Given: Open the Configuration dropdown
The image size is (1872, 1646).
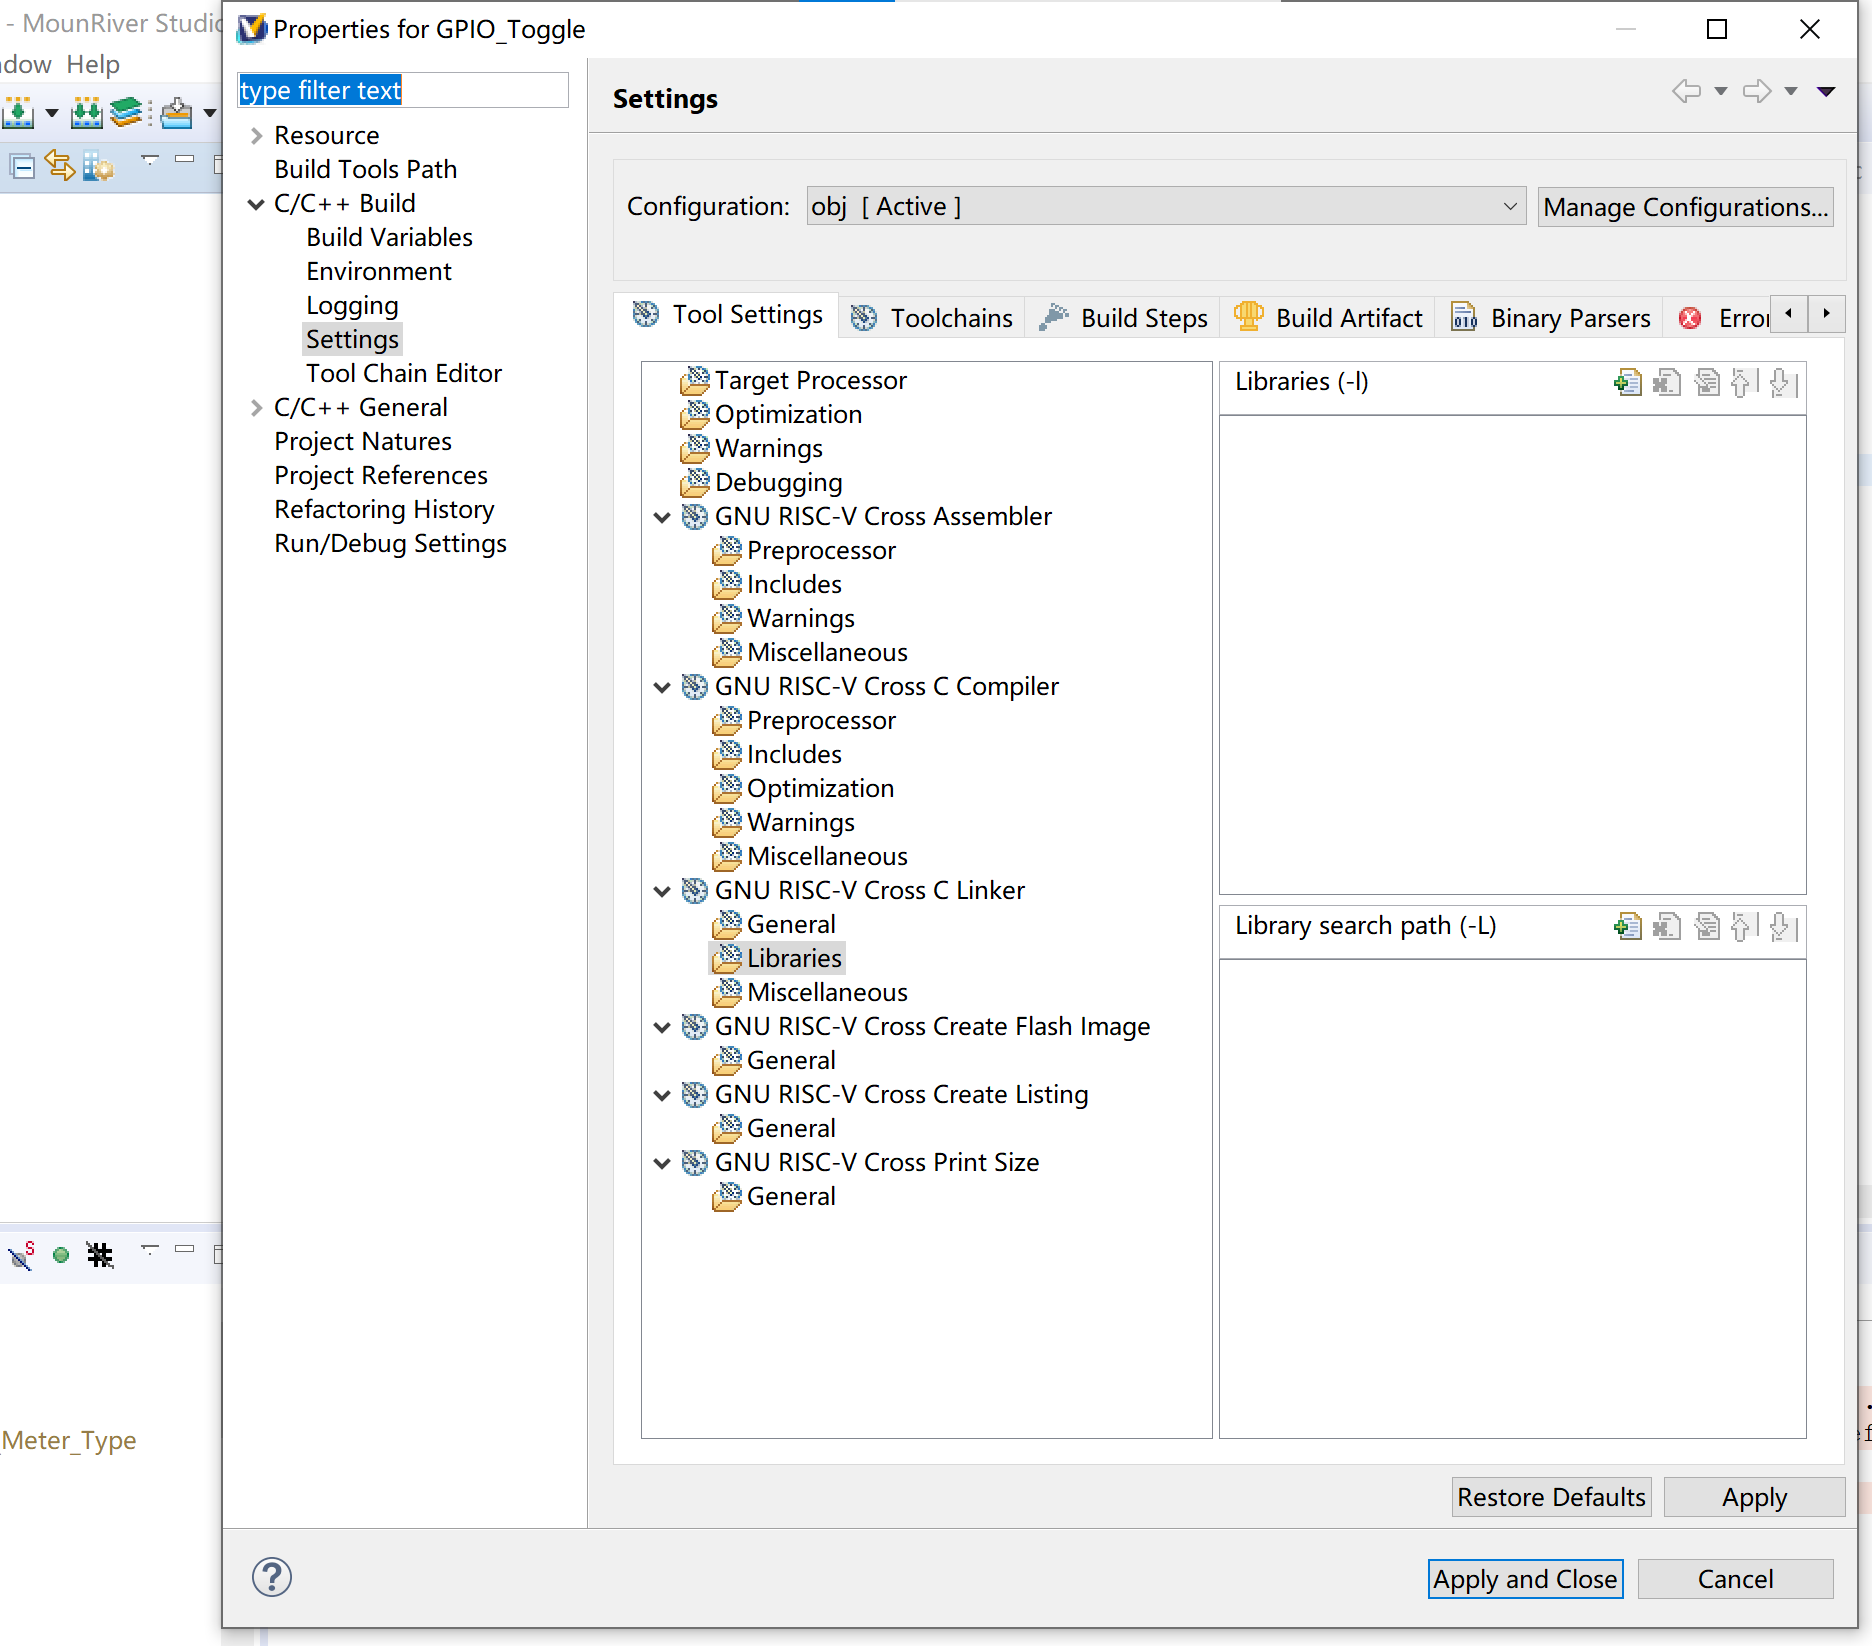Looking at the screenshot, I should coord(1166,206).
